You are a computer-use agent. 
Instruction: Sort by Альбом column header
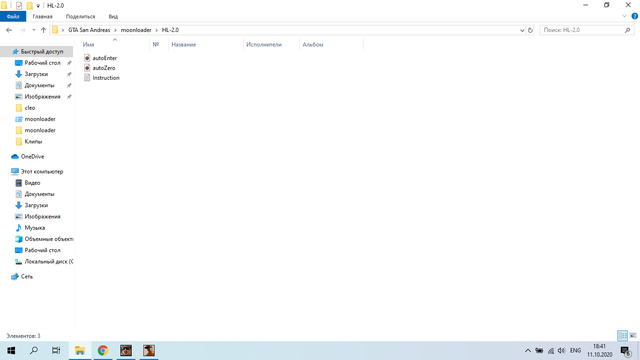click(313, 44)
